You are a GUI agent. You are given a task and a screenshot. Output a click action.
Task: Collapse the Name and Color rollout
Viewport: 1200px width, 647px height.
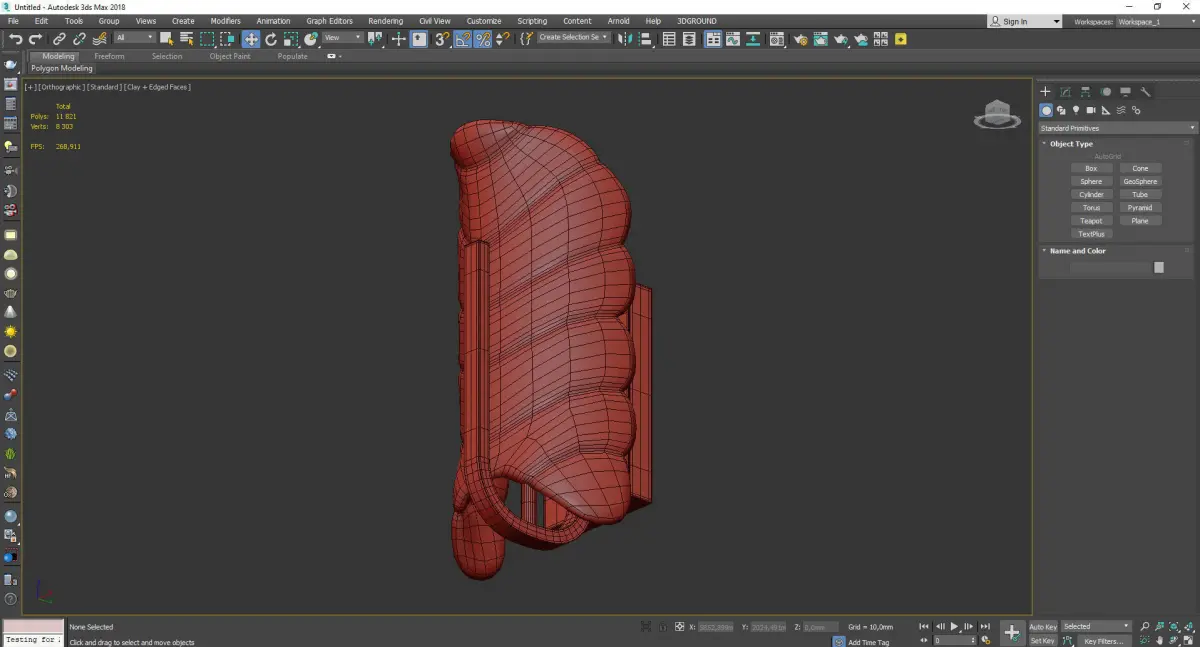point(1077,251)
